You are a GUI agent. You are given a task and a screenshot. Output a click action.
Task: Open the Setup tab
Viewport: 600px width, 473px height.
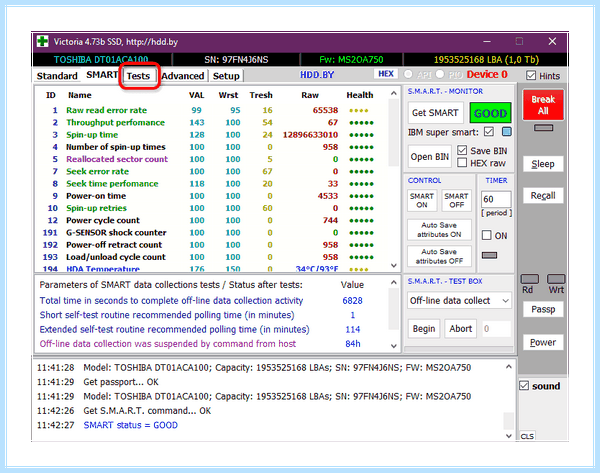[x=226, y=76]
